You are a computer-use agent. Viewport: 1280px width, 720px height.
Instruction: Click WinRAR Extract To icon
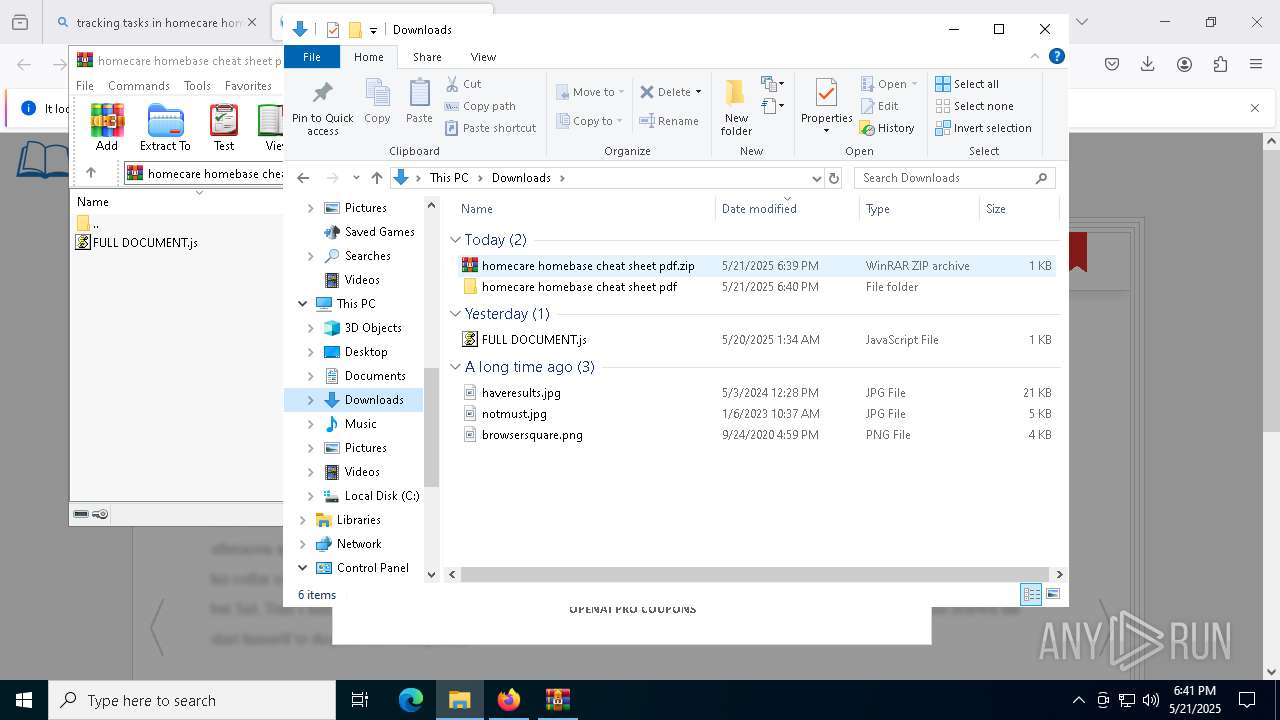pyautogui.click(x=165, y=127)
